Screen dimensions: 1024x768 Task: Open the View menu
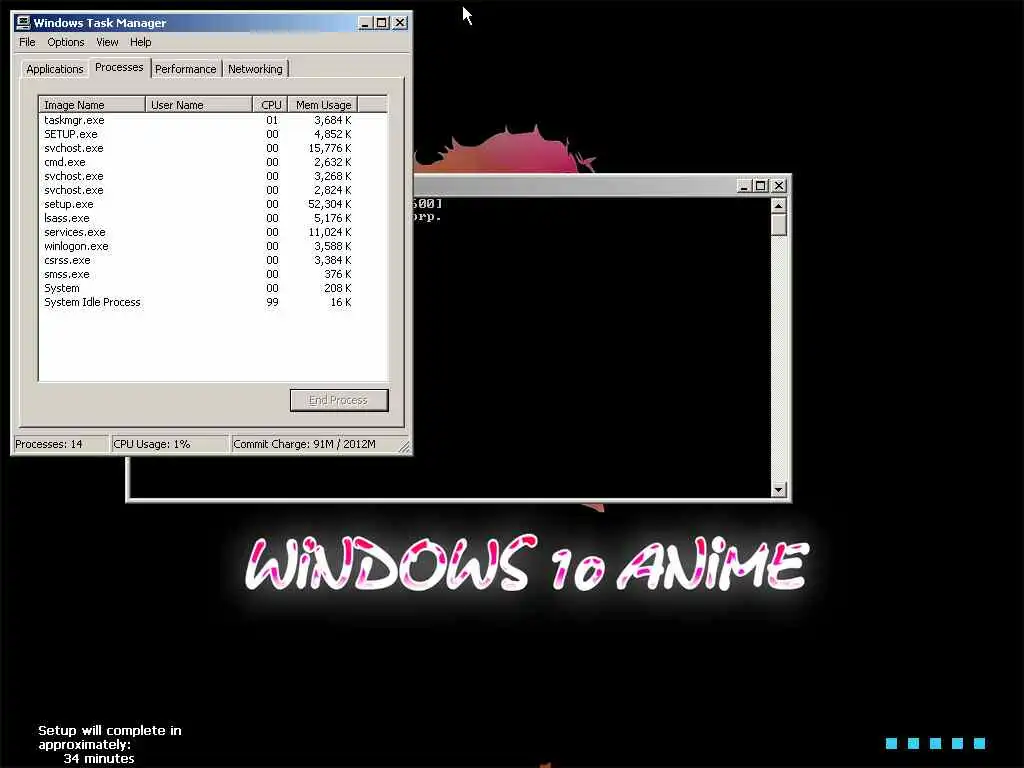pos(107,42)
